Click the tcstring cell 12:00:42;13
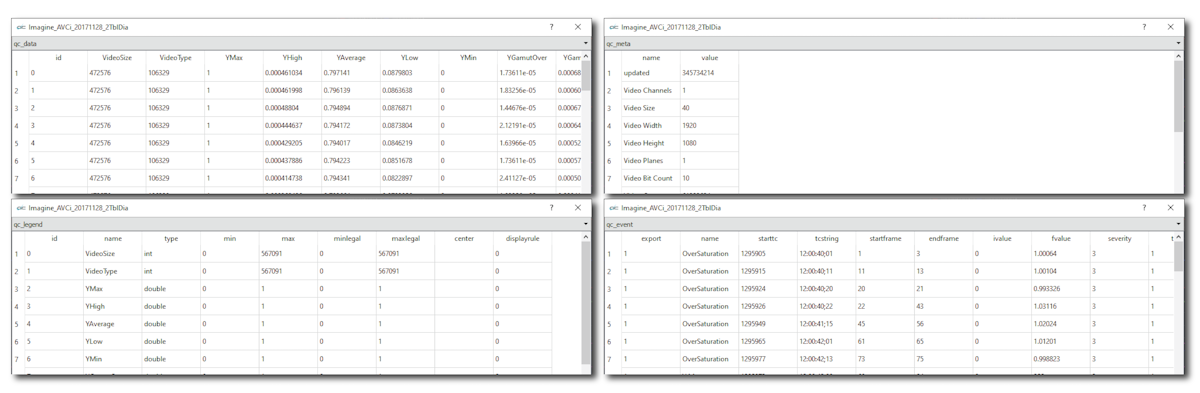This screenshot has height=393, width=1200. pyautogui.click(x=827, y=359)
